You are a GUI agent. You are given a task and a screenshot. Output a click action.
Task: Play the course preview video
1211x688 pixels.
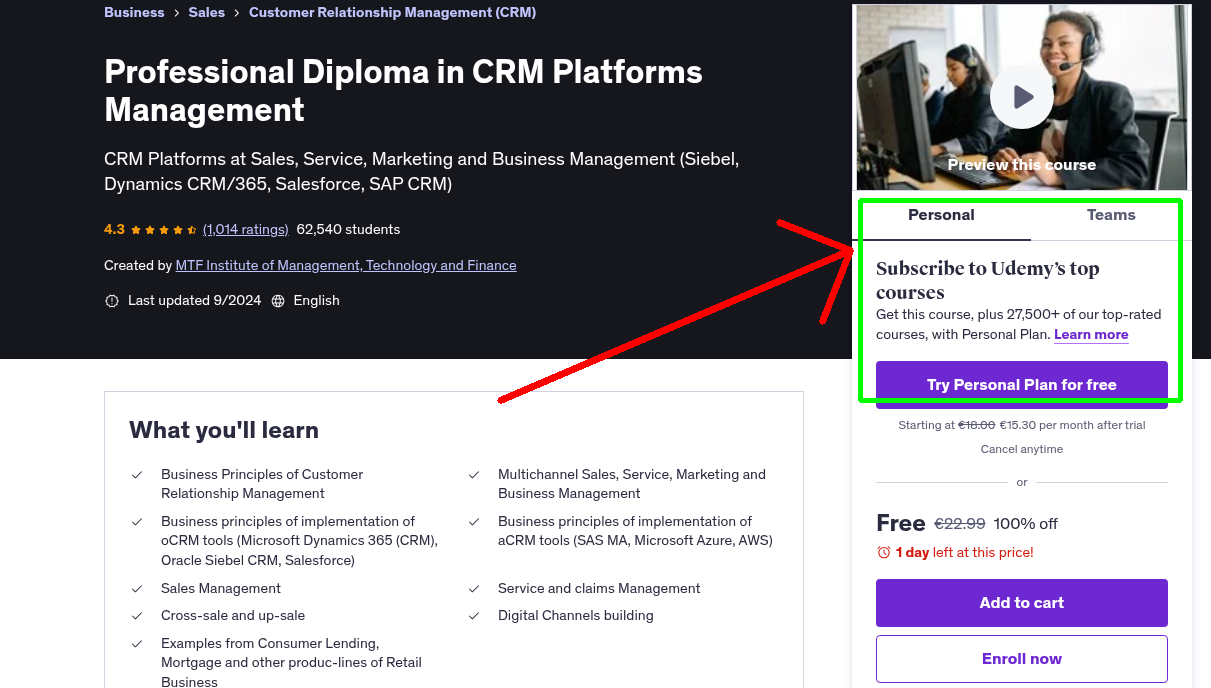1022,97
